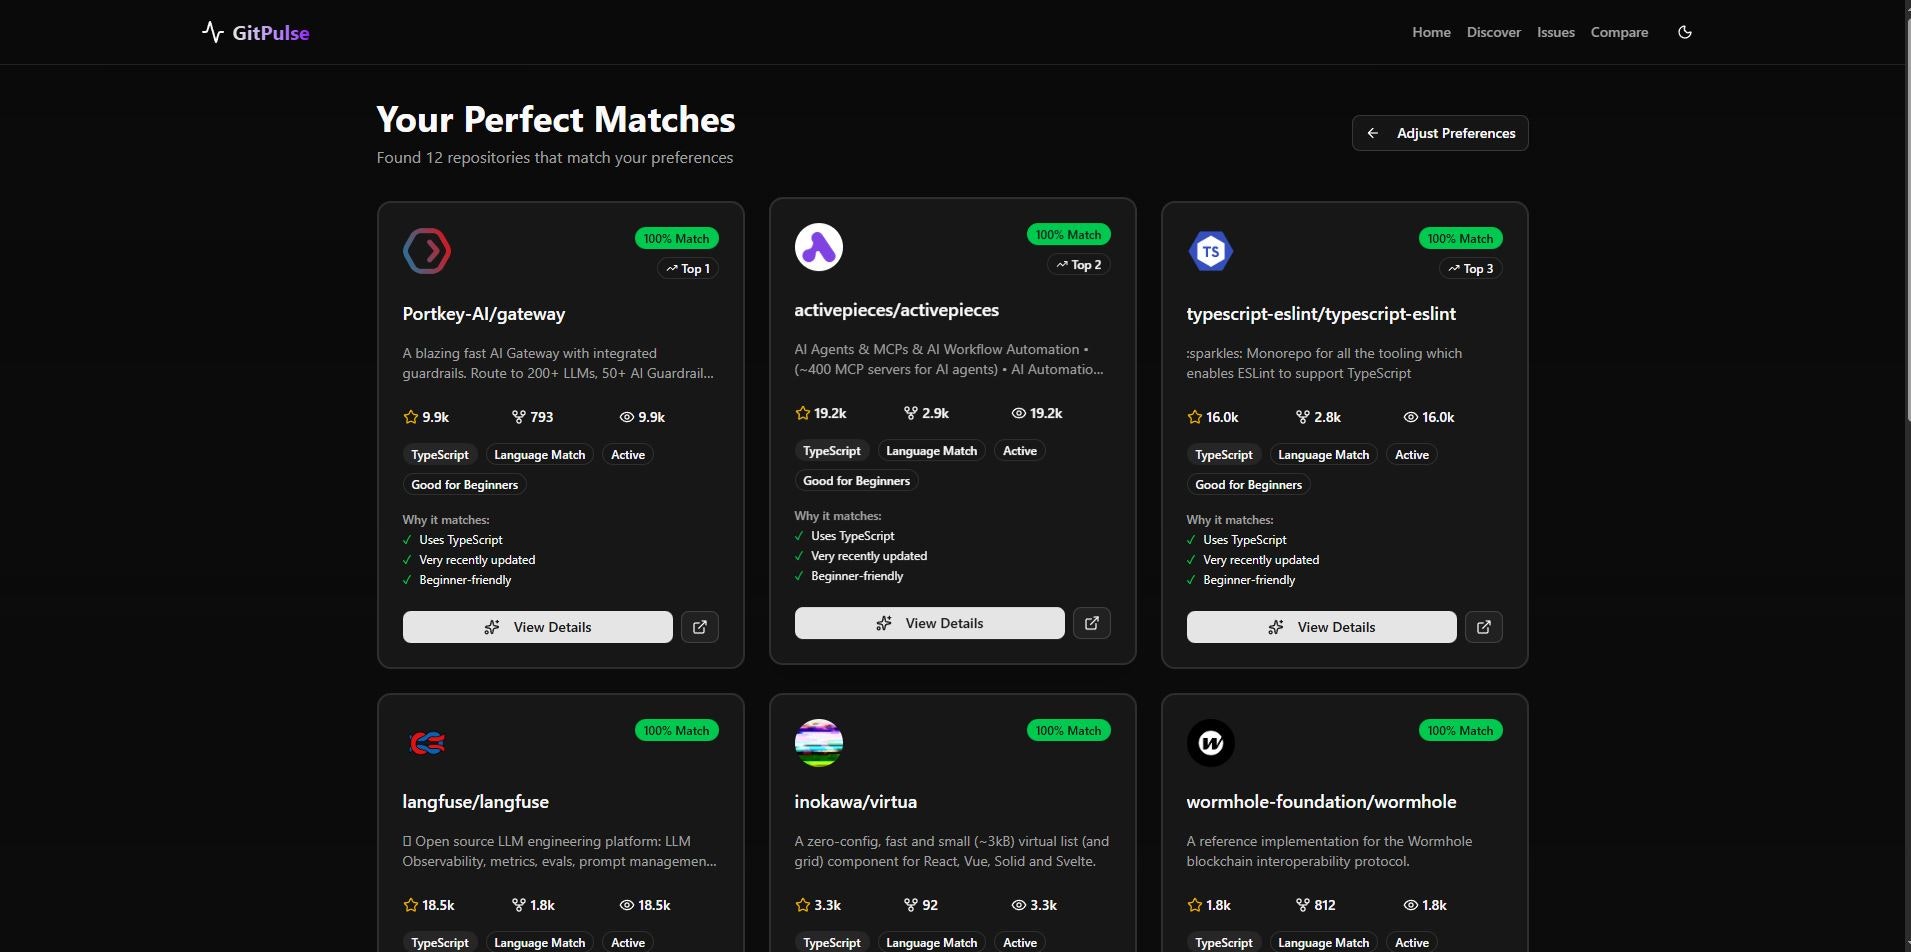Click the GitPulse logo icon
The height and width of the screenshot is (952, 1911).
(213, 31)
